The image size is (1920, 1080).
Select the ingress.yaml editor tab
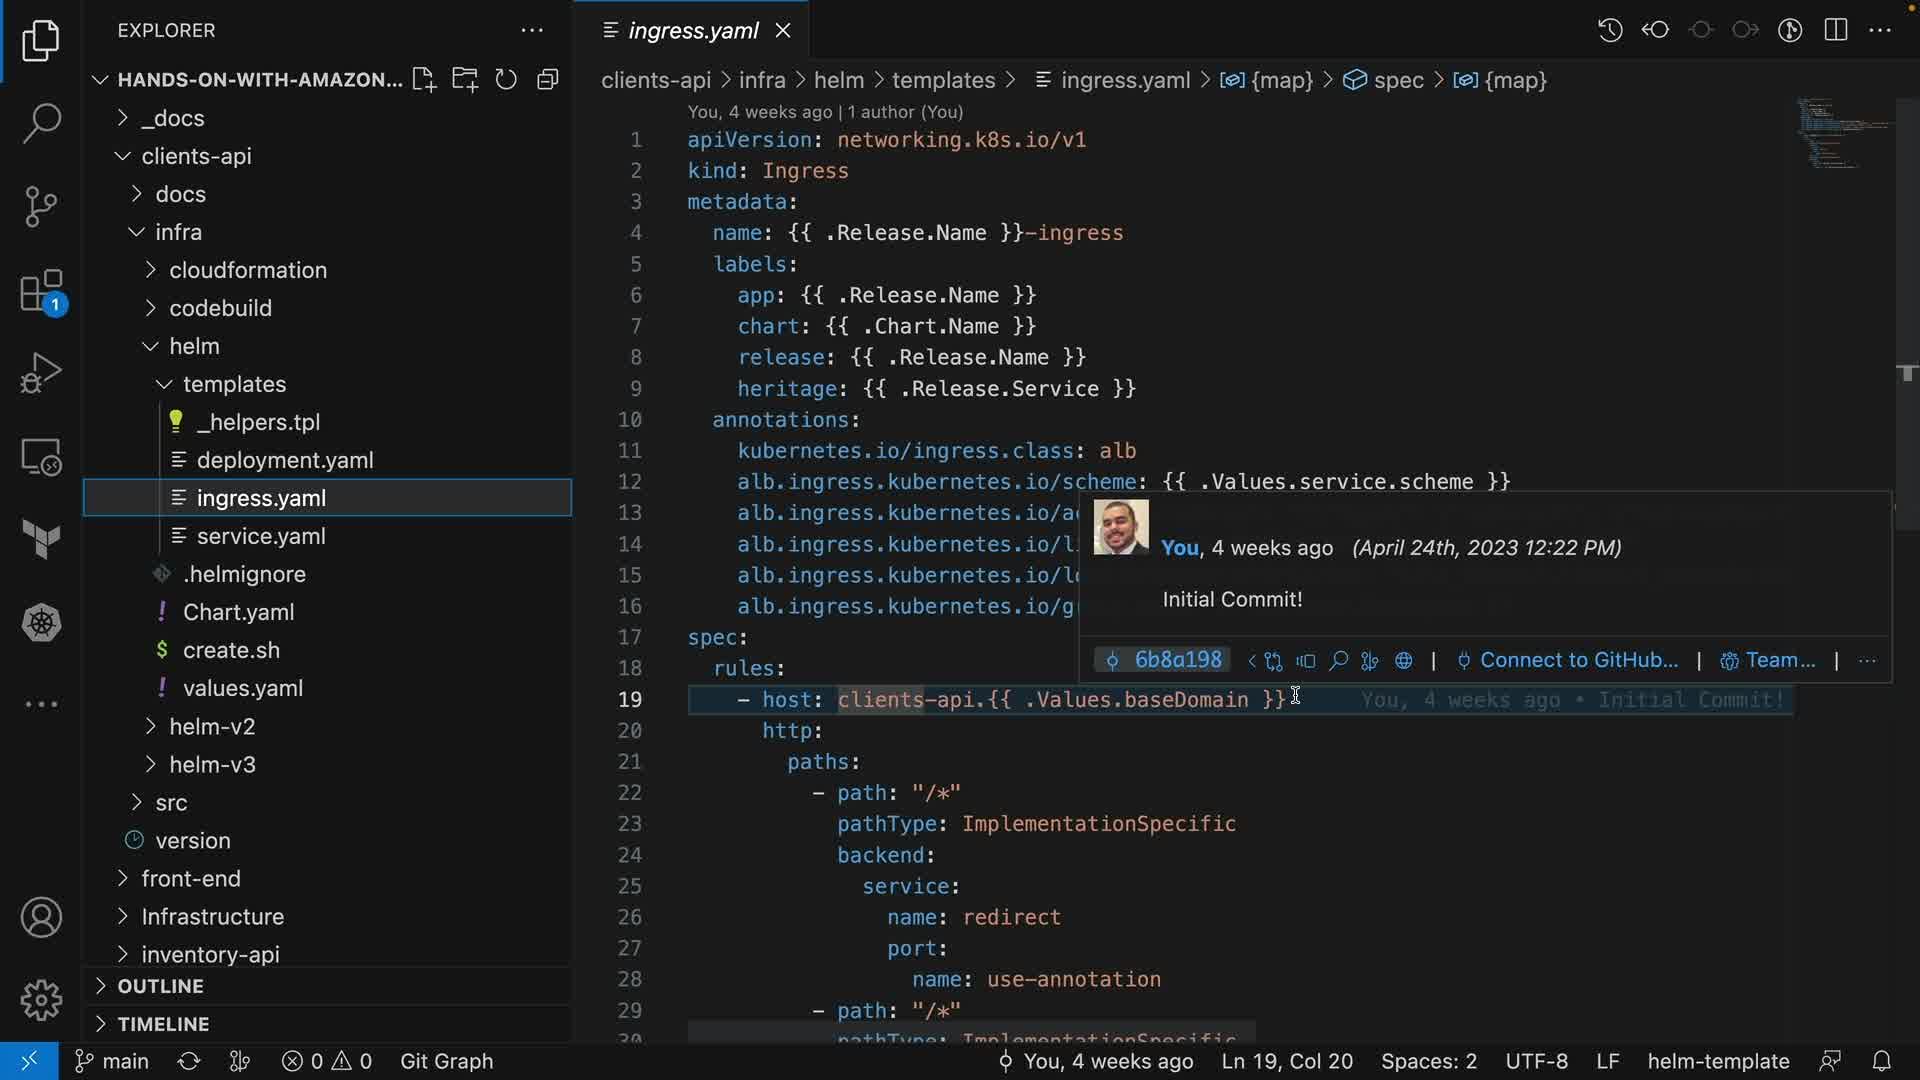point(692,30)
